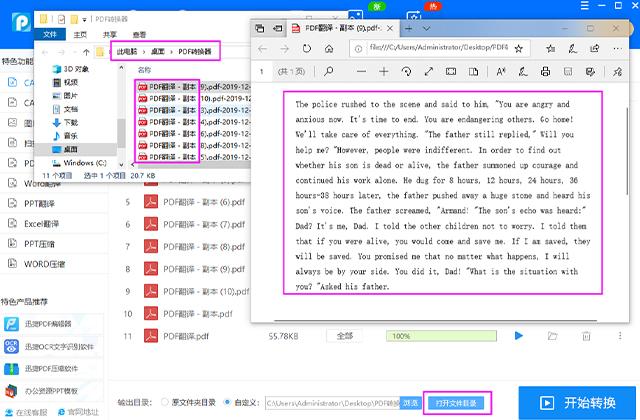
Task: Open 在线客服 link at bottom left
Action: 26,412
